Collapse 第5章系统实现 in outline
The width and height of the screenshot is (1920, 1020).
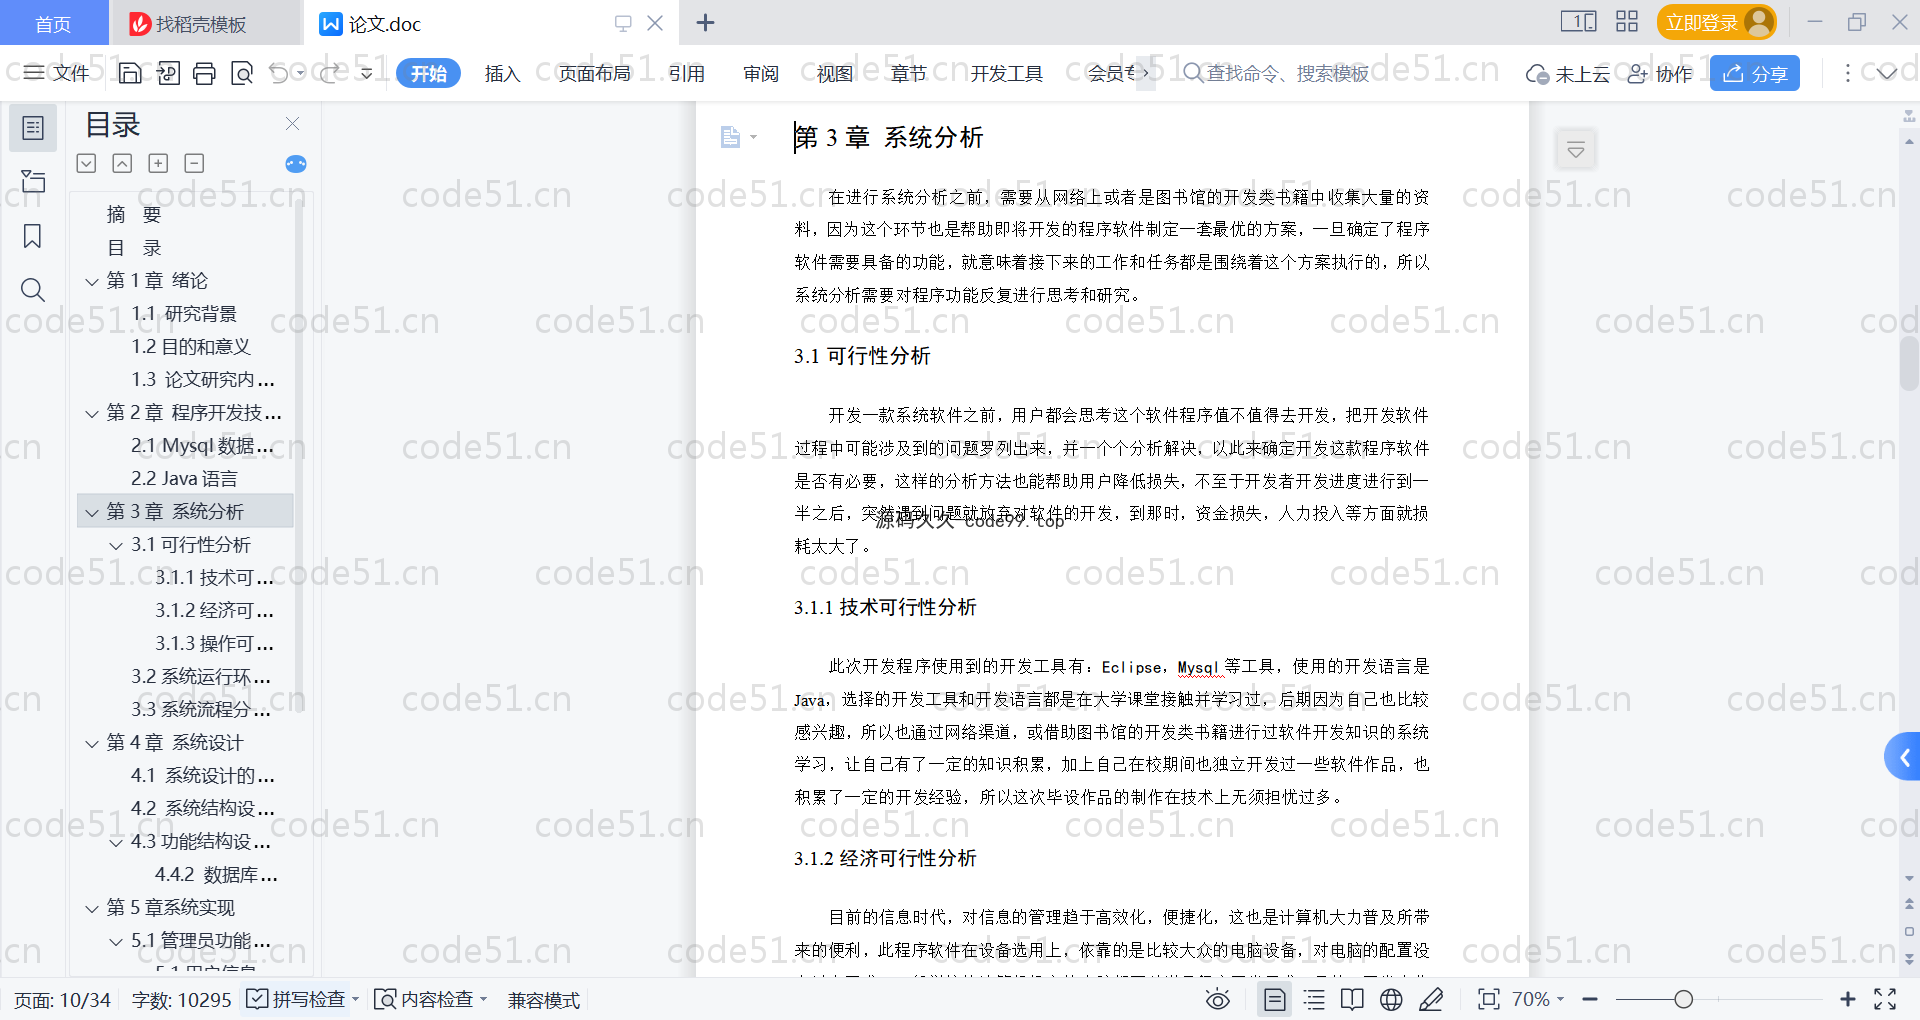click(x=92, y=909)
